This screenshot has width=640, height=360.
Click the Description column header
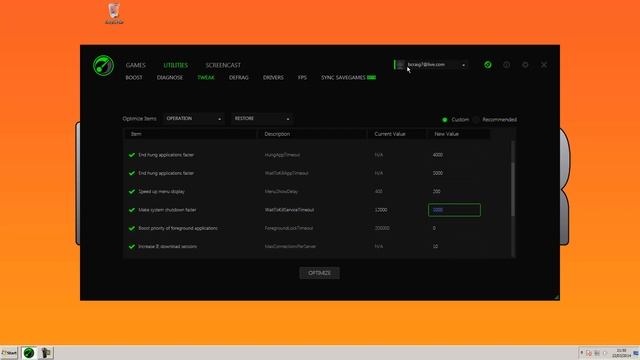[x=312, y=134]
